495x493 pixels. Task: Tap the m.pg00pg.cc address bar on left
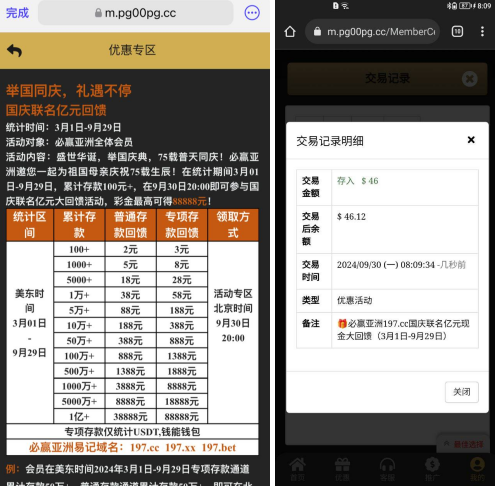(135, 13)
